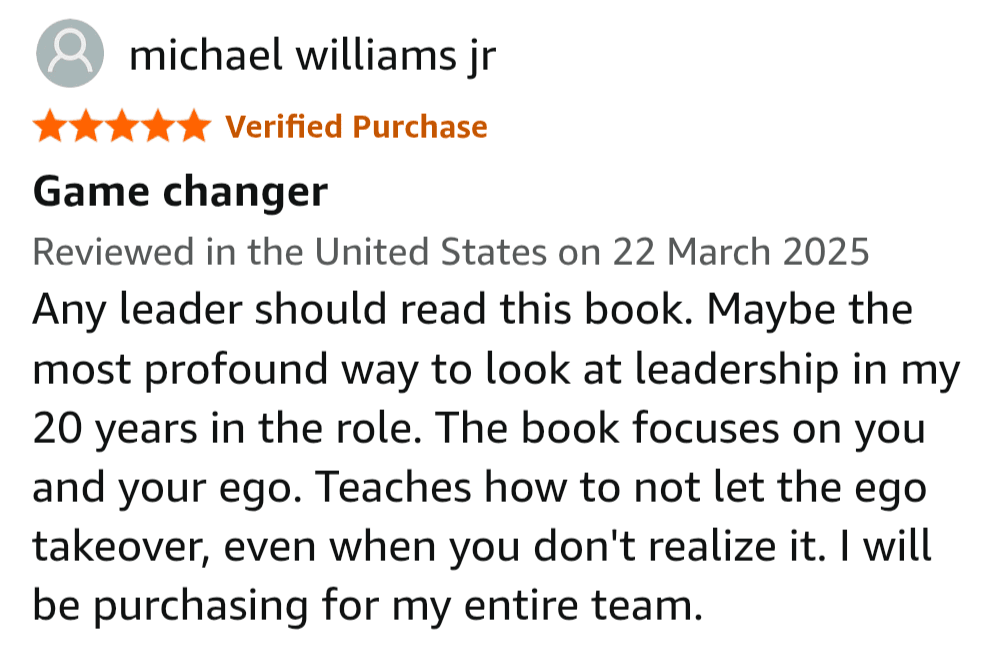Click the third orange rating star

(122, 126)
